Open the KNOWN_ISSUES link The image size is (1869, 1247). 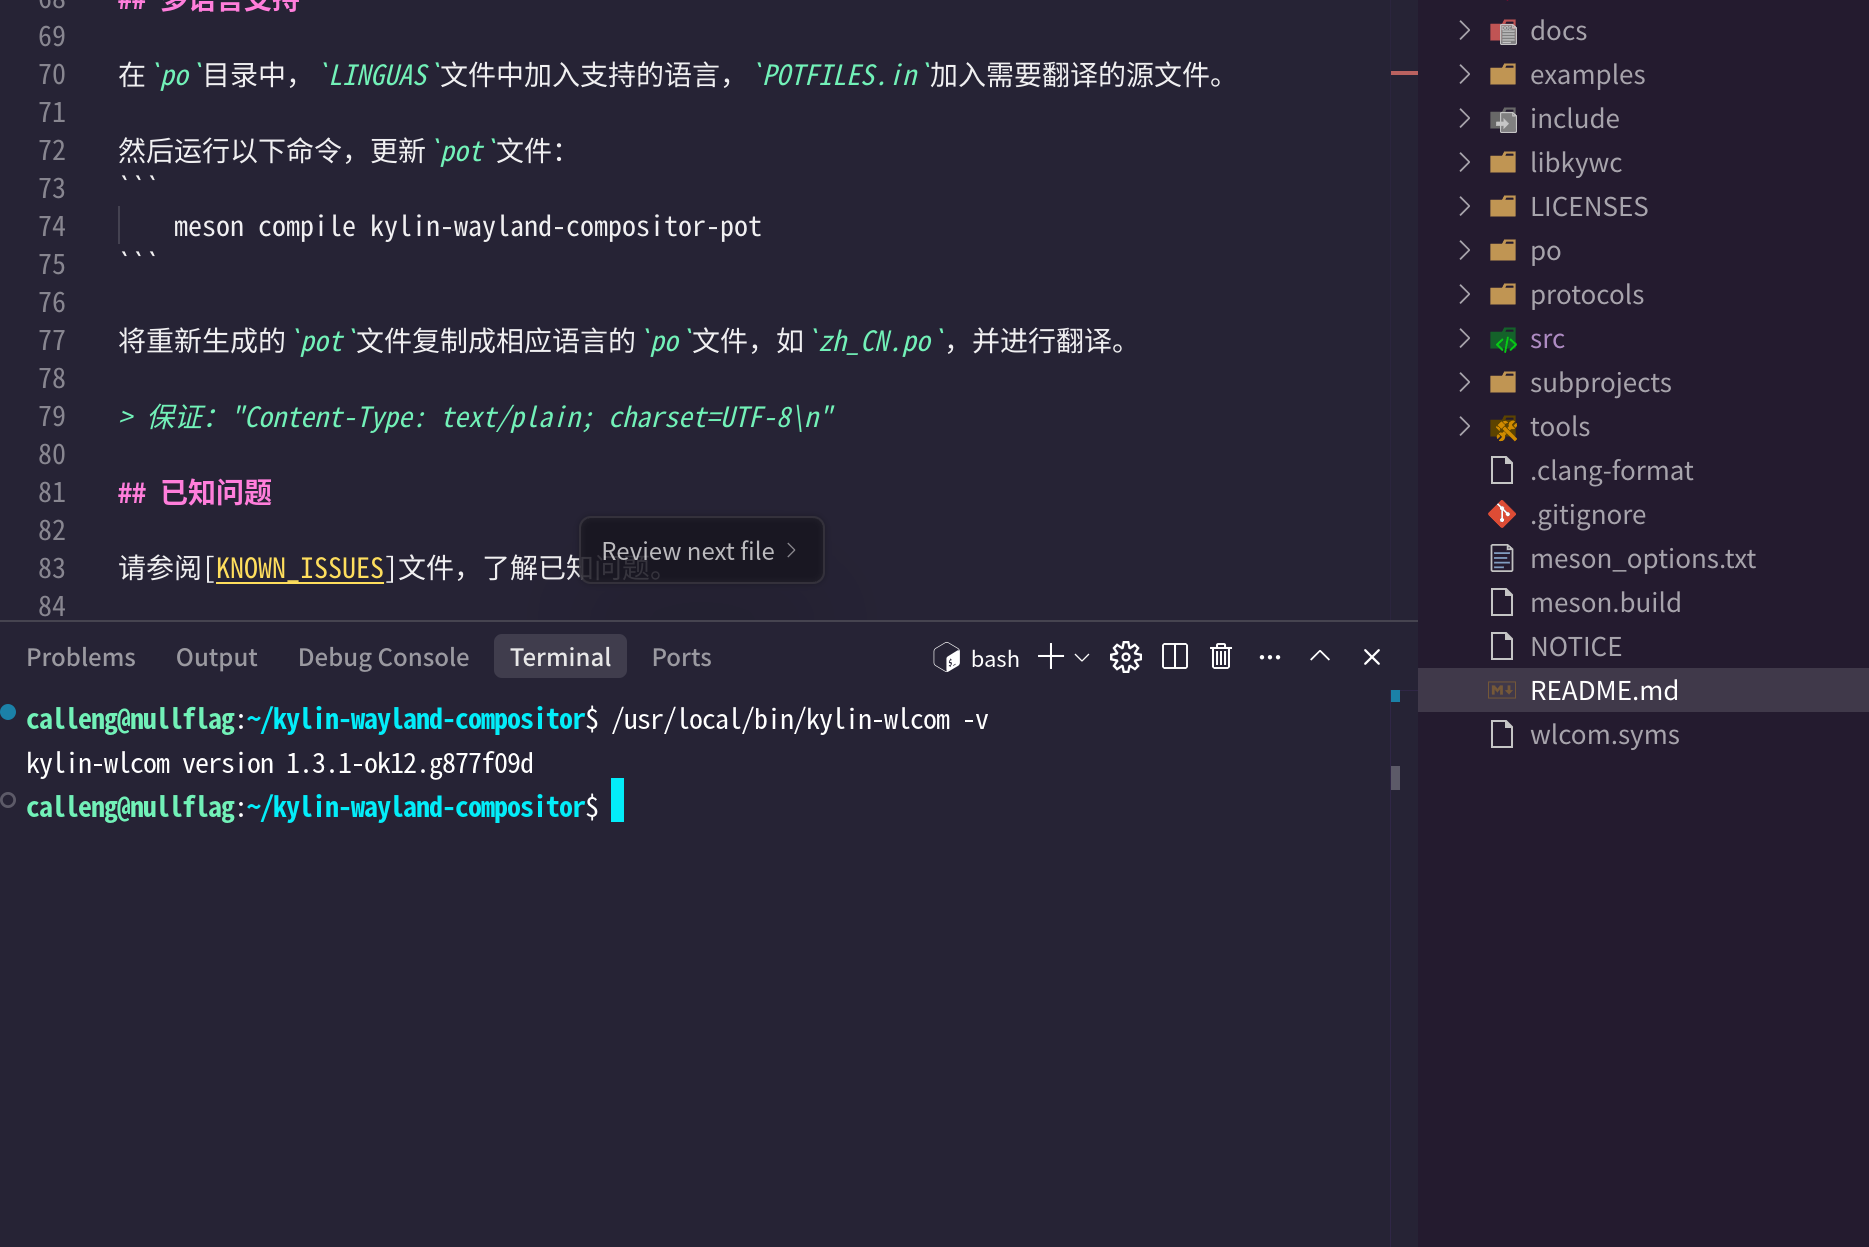coord(300,568)
